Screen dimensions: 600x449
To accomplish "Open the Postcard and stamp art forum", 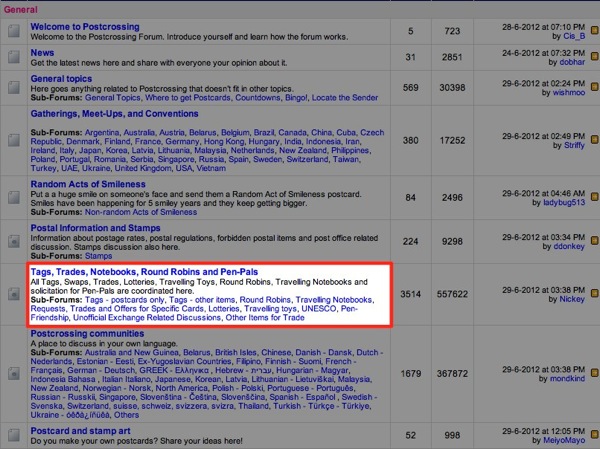I will coord(80,431).
